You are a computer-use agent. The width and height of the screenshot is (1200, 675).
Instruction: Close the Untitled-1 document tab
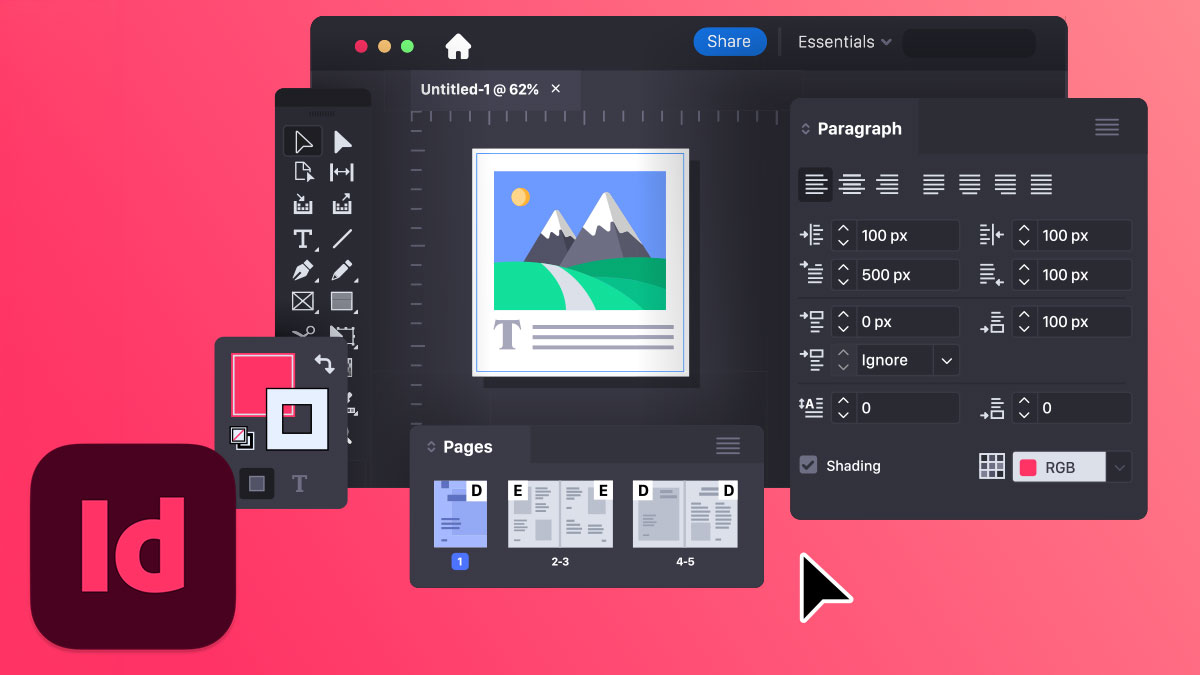point(556,89)
